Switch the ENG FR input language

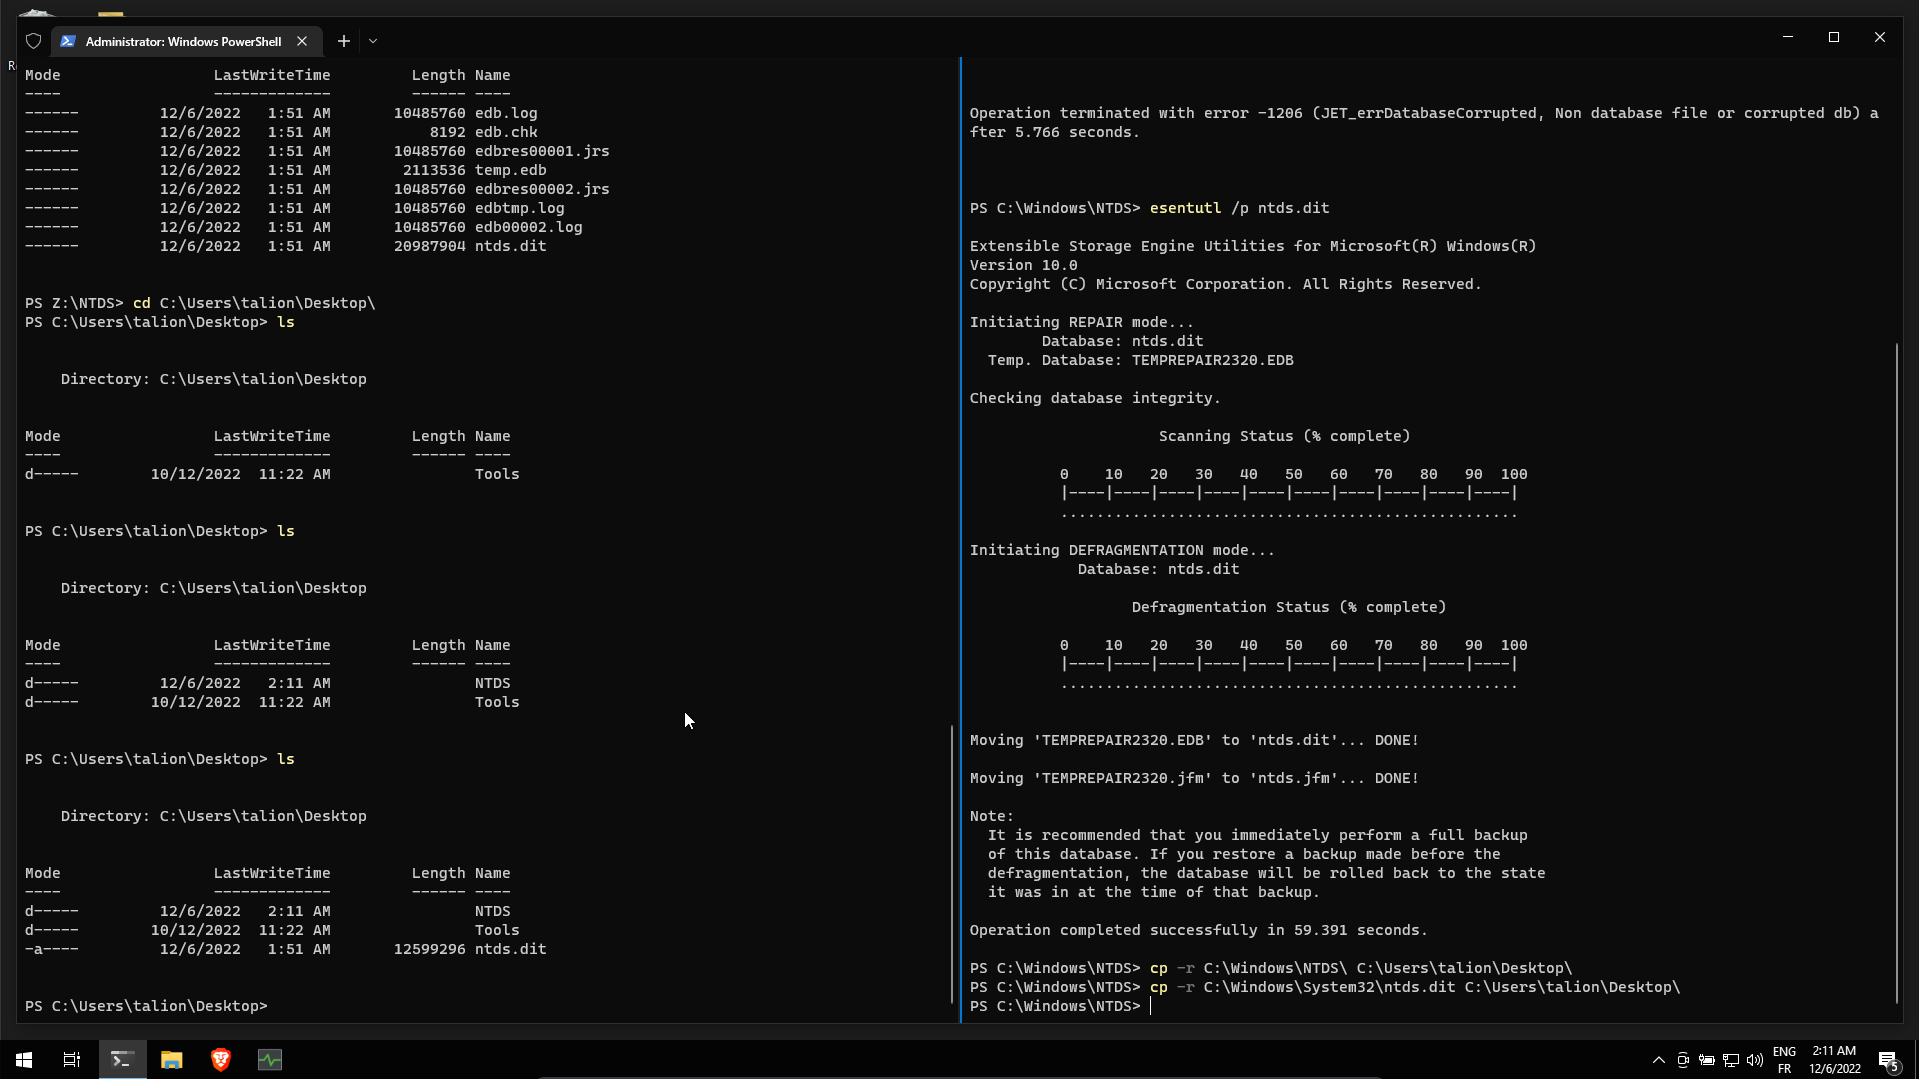pyautogui.click(x=1784, y=1060)
